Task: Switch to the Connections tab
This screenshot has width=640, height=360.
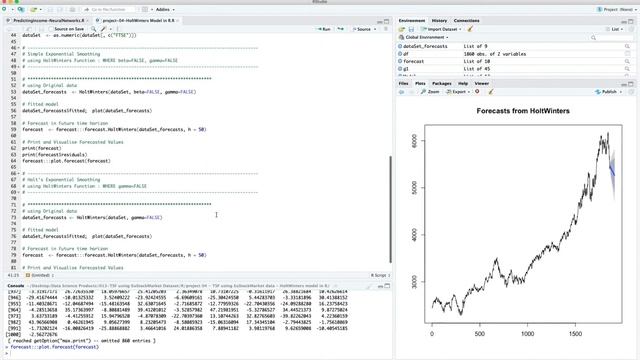Action: pos(467,20)
